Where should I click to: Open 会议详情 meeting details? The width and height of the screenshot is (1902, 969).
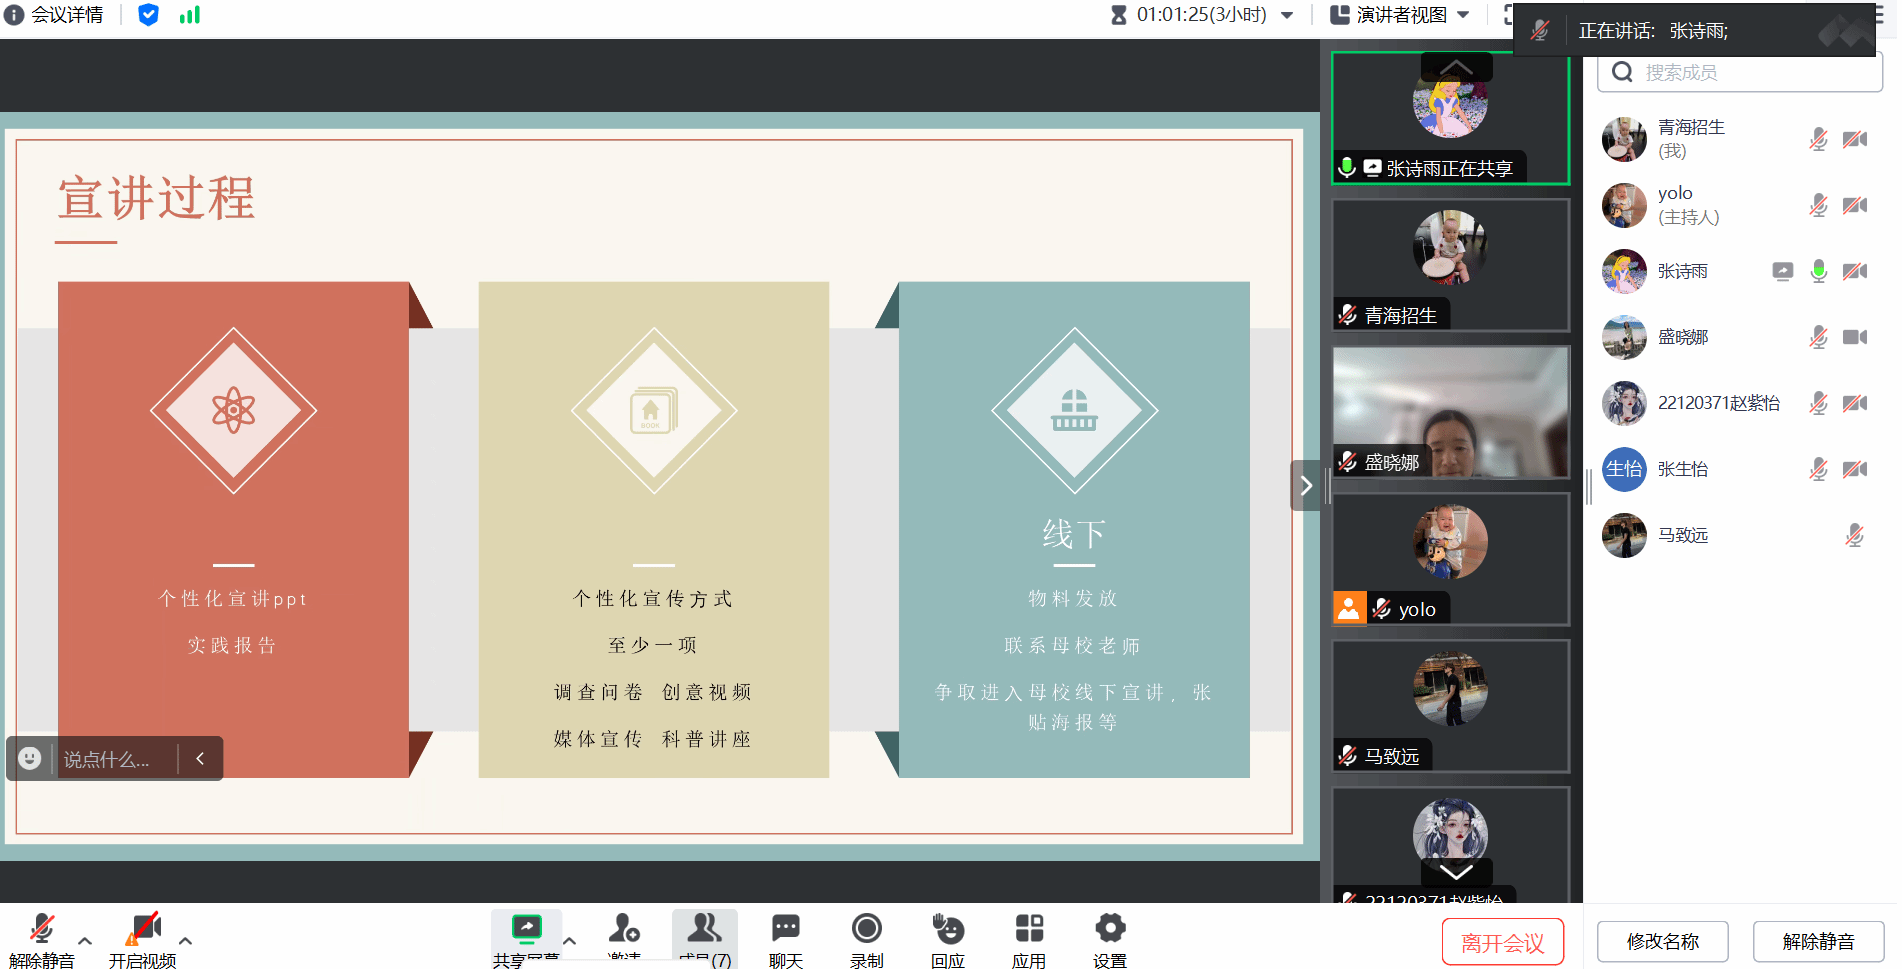[x=55, y=15]
